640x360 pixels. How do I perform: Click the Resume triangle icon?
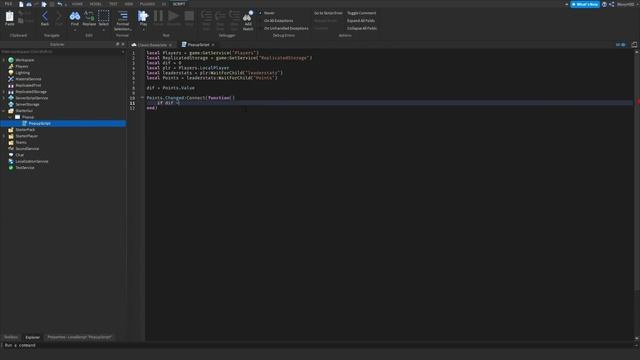(x=173, y=16)
